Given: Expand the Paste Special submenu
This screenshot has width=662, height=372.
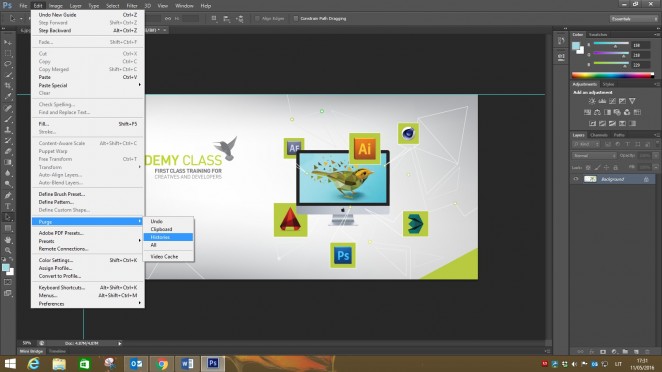Looking at the screenshot, I should click(87, 85).
